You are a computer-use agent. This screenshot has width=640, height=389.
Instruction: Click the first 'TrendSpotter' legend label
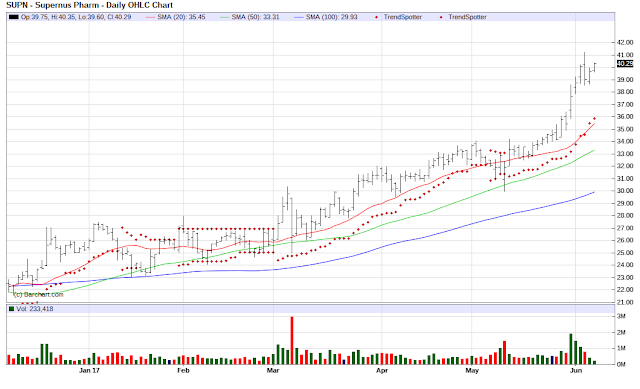[402, 17]
